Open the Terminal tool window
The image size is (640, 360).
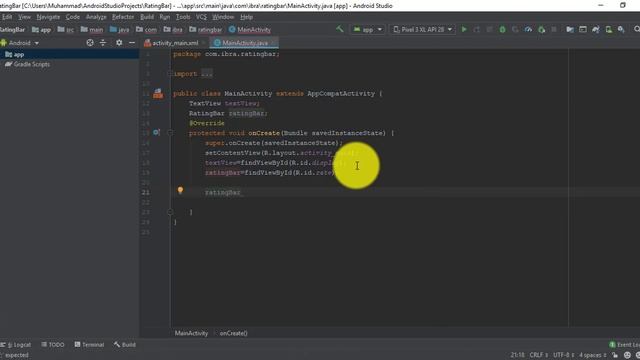point(89,345)
